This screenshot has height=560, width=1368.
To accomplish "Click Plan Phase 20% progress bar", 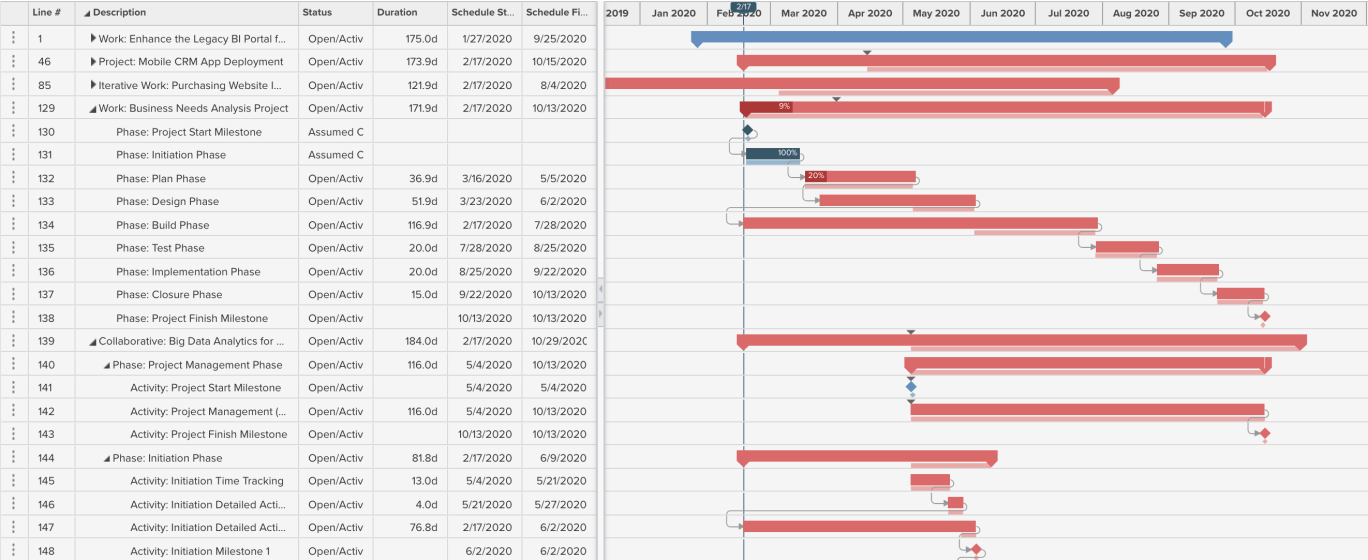I will point(816,176).
